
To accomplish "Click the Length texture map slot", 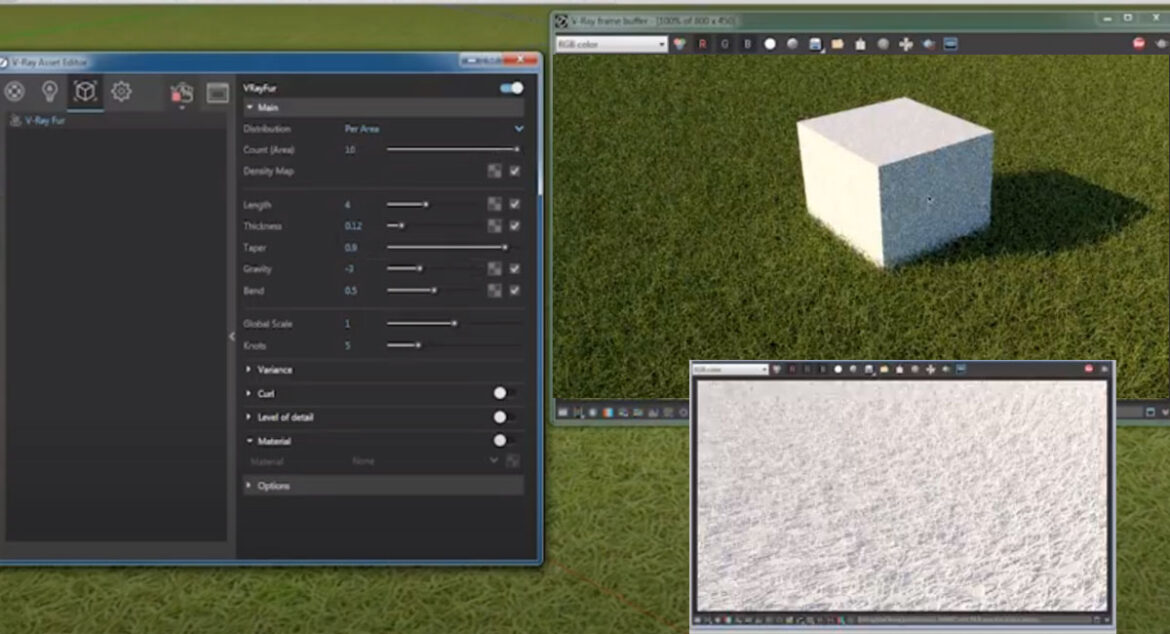I will tap(494, 204).
